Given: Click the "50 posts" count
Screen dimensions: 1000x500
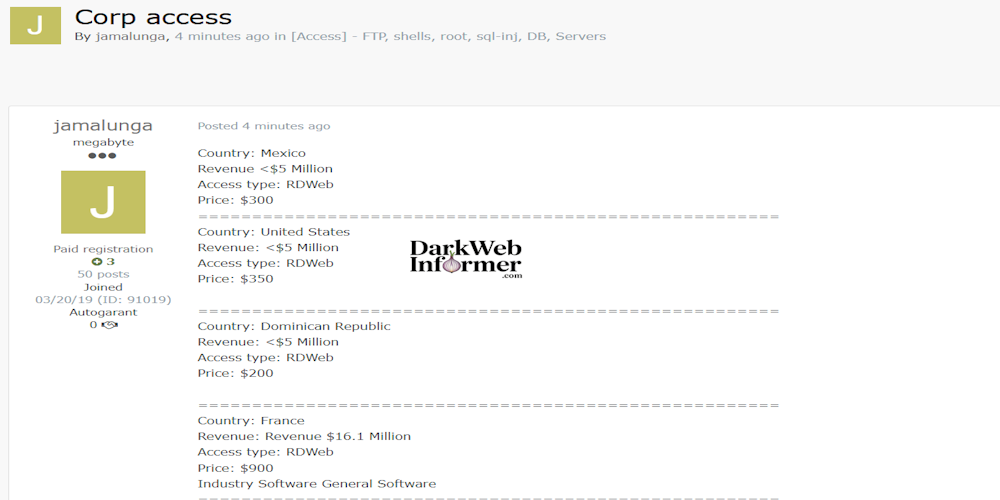Looking at the screenshot, I should pyautogui.click(x=103, y=274).
